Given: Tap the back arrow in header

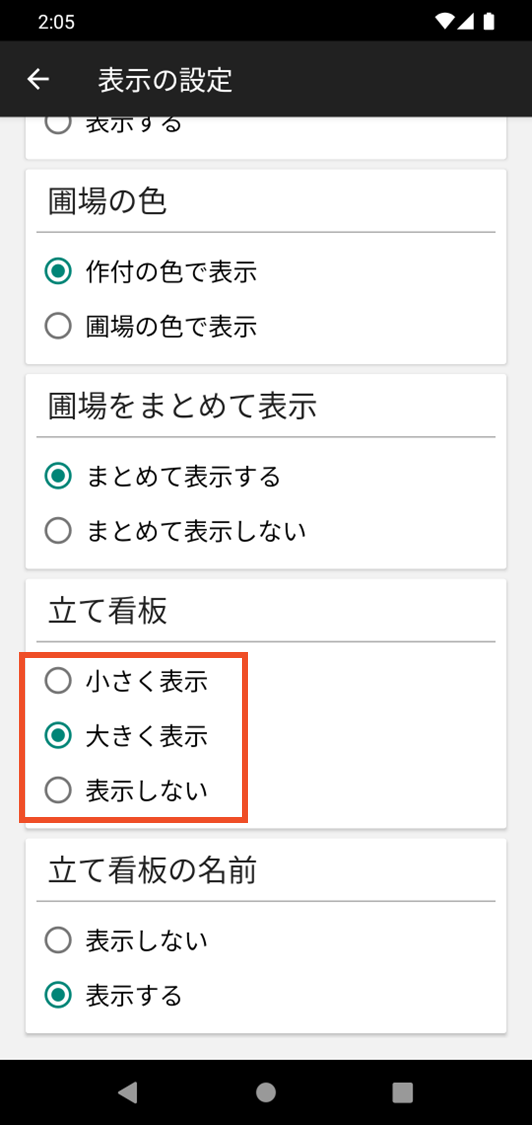Looking at the screenshot, I should [38, 80].
